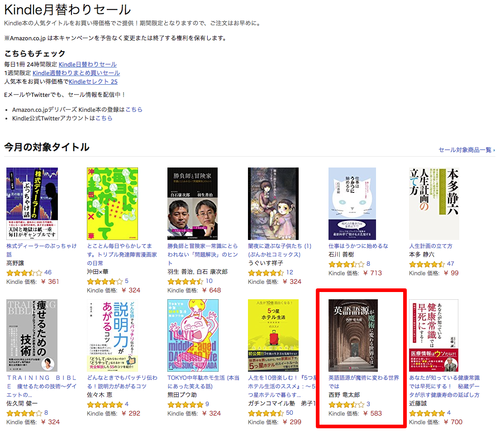Image resolution: width=500 pixels, height=431 pixels.
Task: Open the 英語語源が魔術に変わる世界では title link
Action: (364, 382)
